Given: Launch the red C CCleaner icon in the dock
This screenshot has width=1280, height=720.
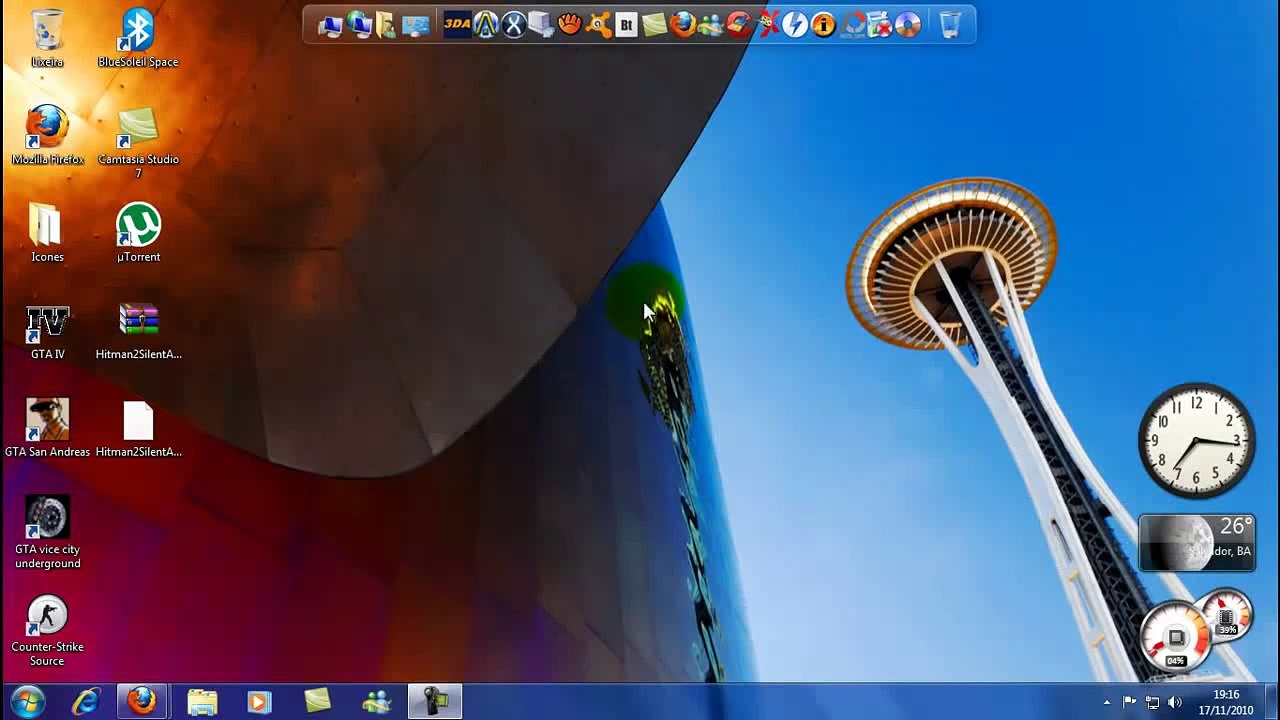Looking at the screenshot, I should [737, 25].
